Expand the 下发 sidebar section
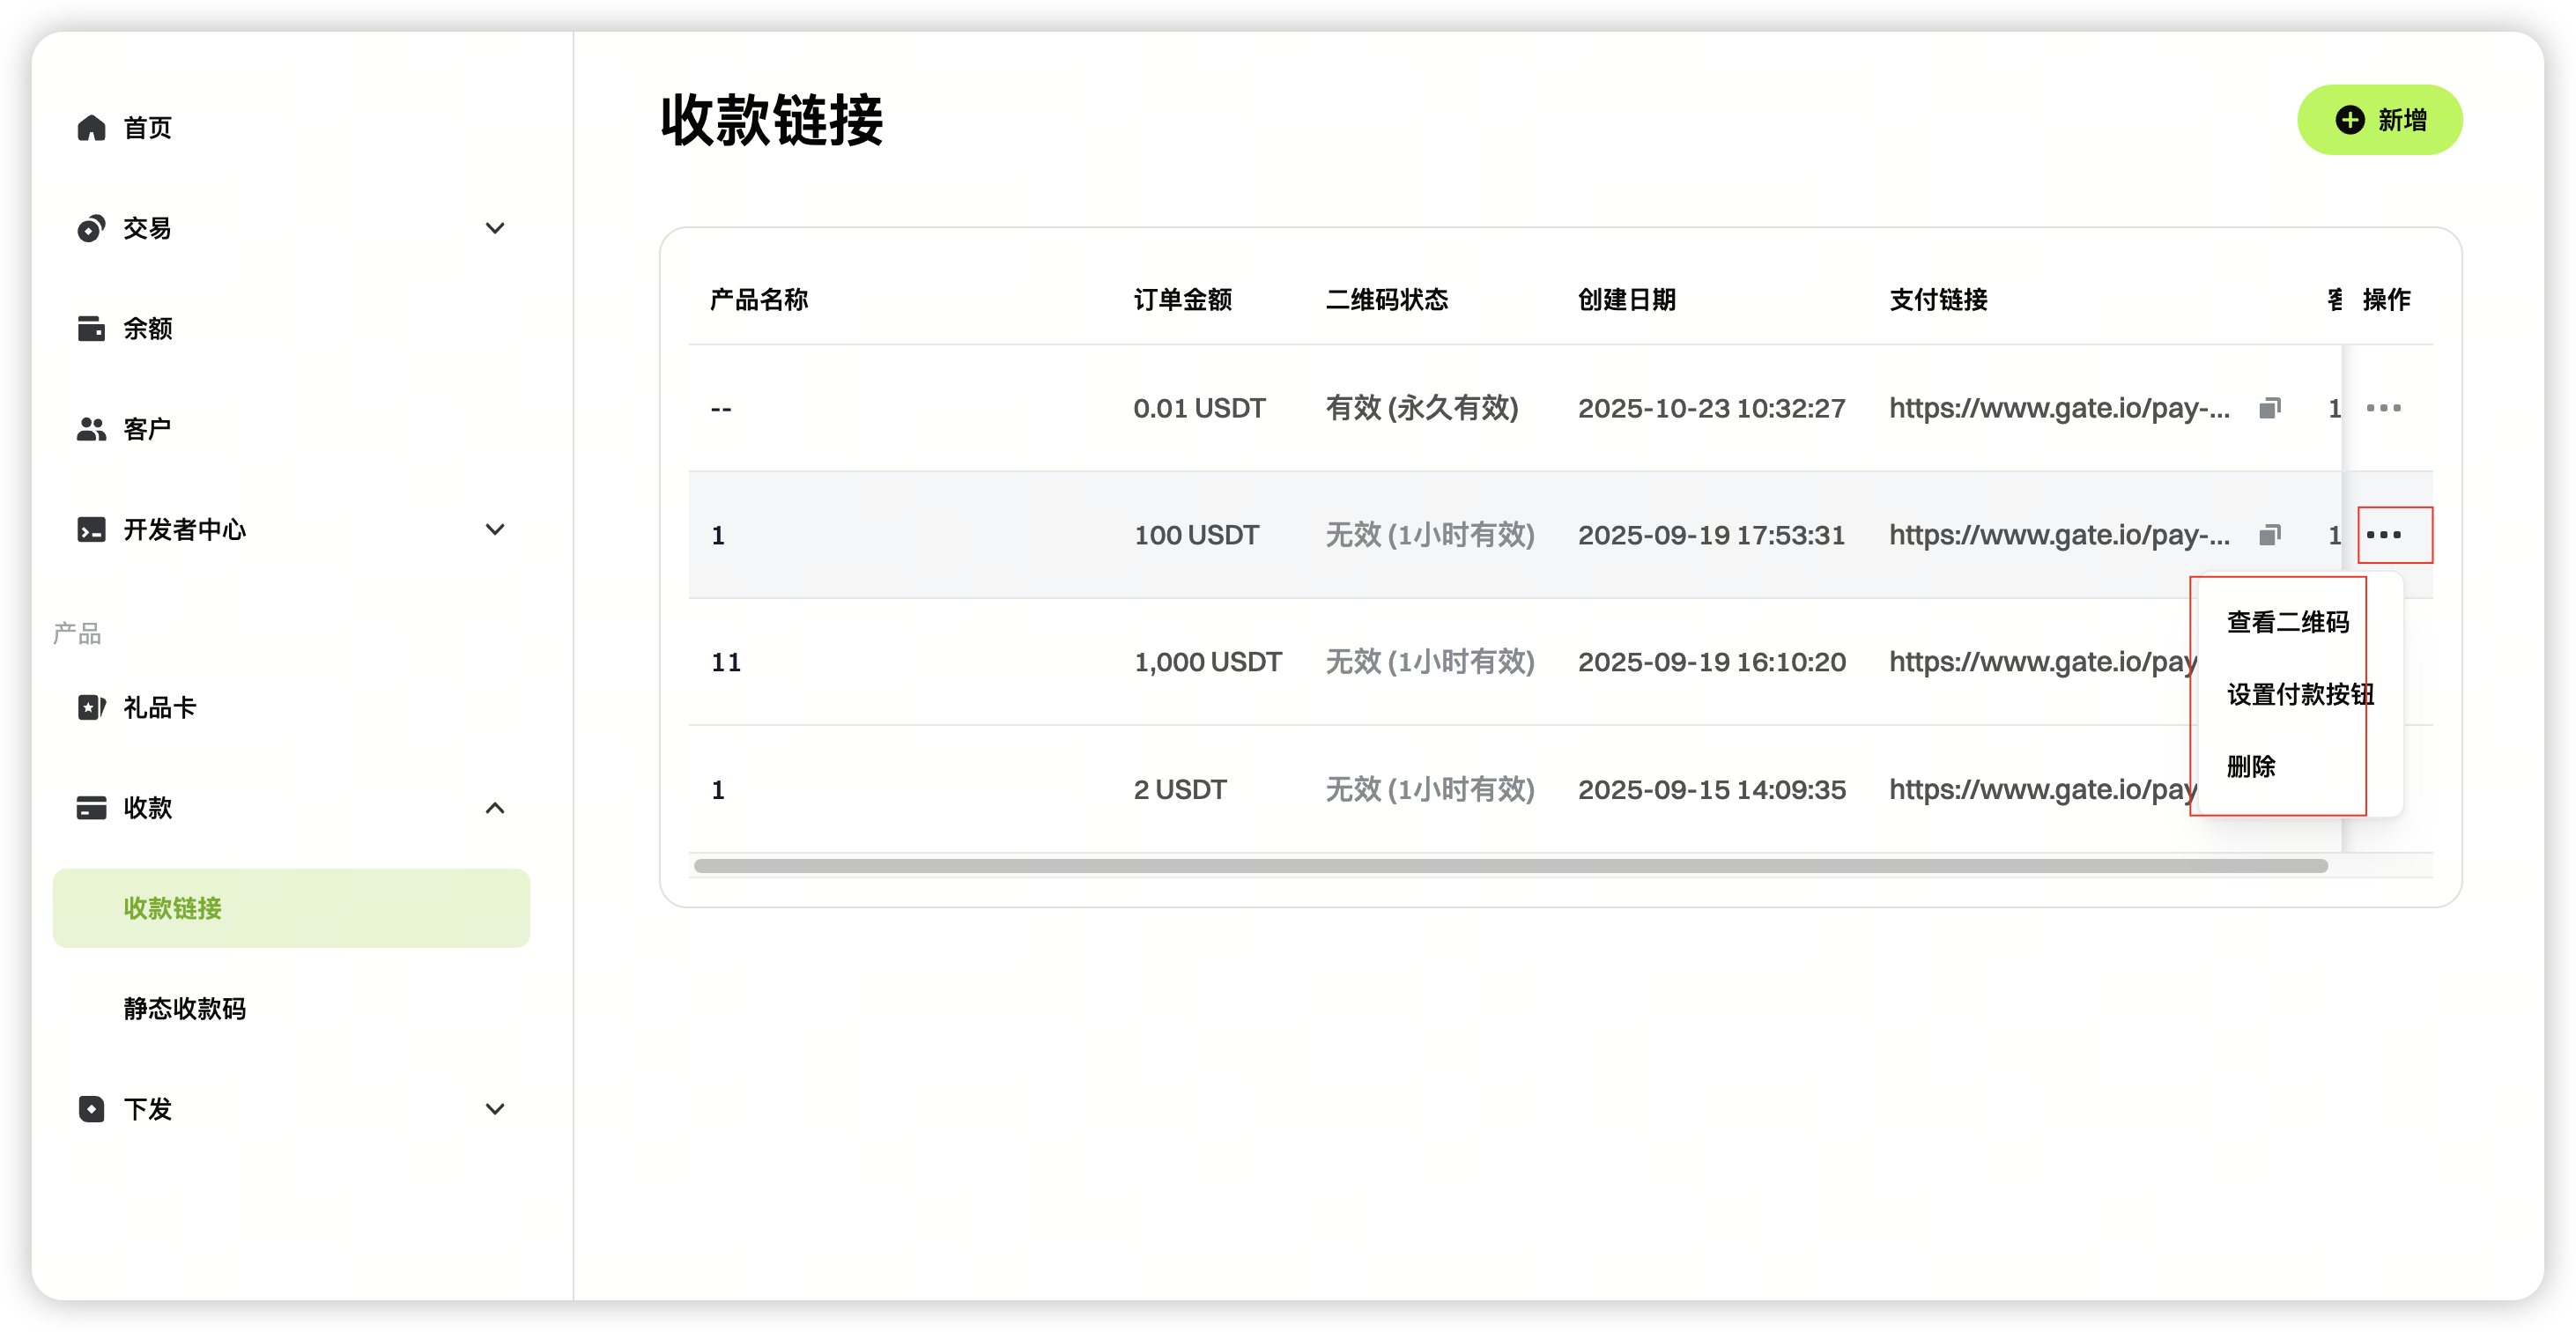2576x1332 pixels. click(494, 1109)
